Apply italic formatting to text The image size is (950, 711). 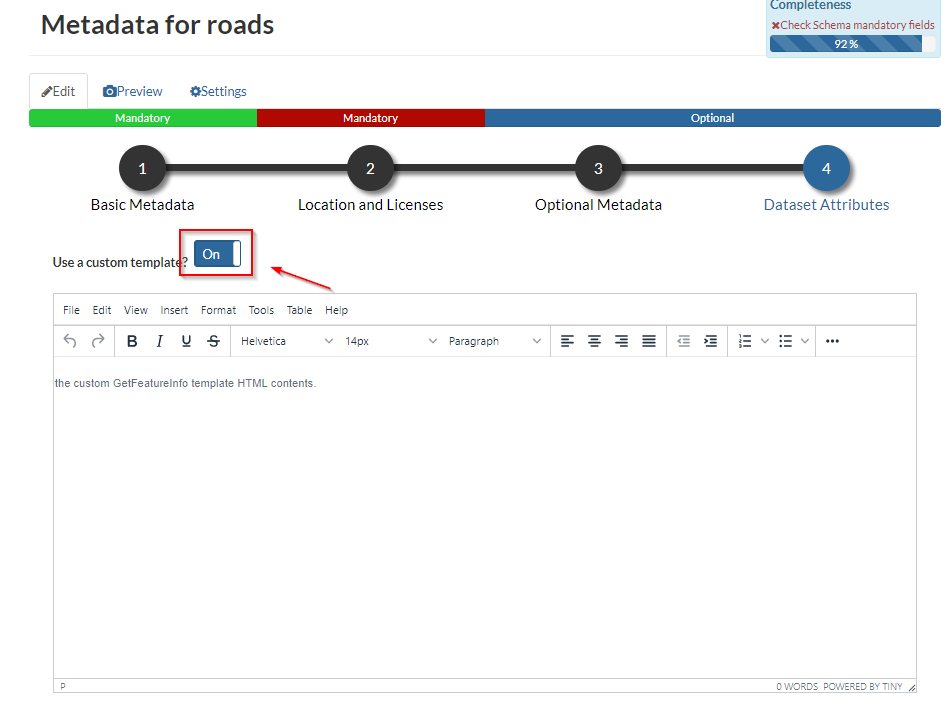click(159, 341)
